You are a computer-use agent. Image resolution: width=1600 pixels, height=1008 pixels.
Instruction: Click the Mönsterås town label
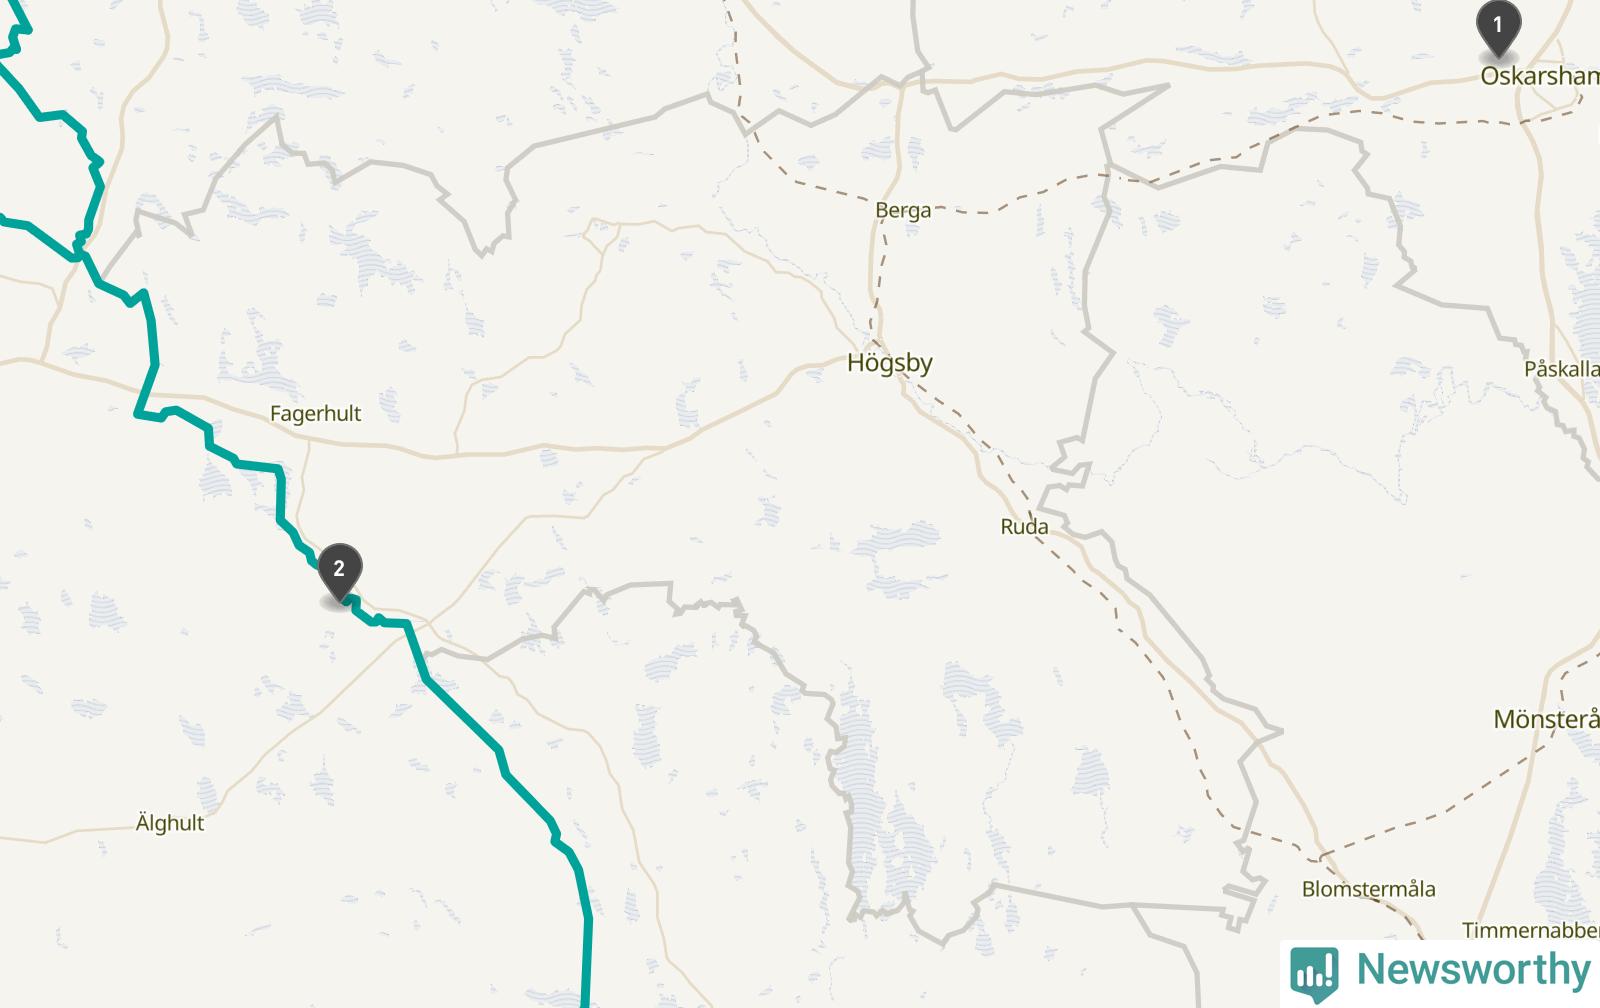1546,719
